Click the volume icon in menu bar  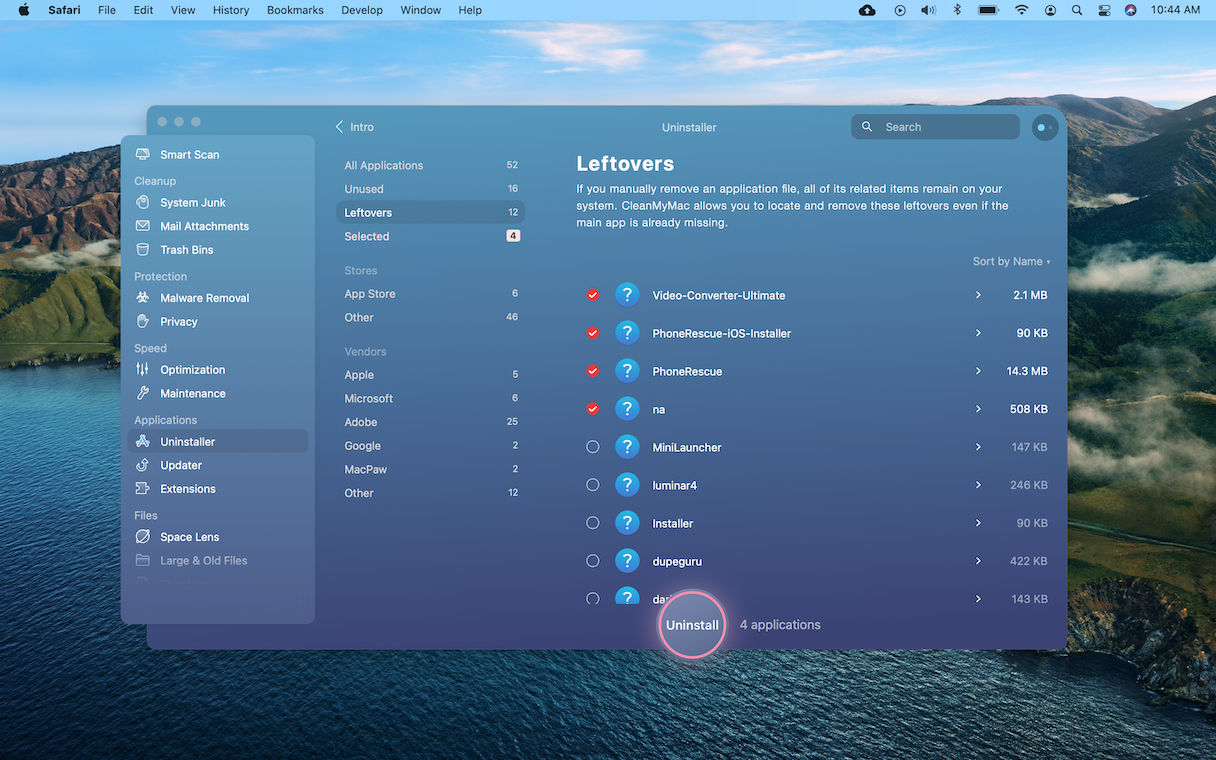[928, 10]
